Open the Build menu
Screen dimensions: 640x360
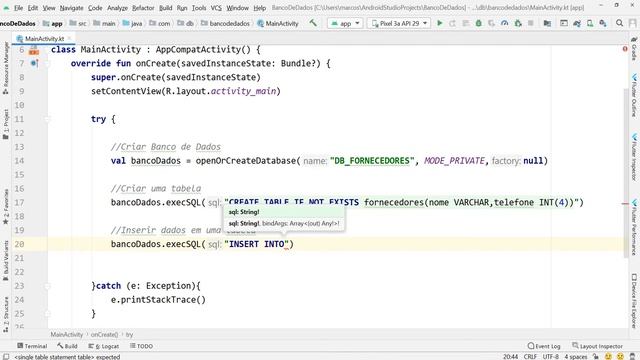[x=165, y=8]
